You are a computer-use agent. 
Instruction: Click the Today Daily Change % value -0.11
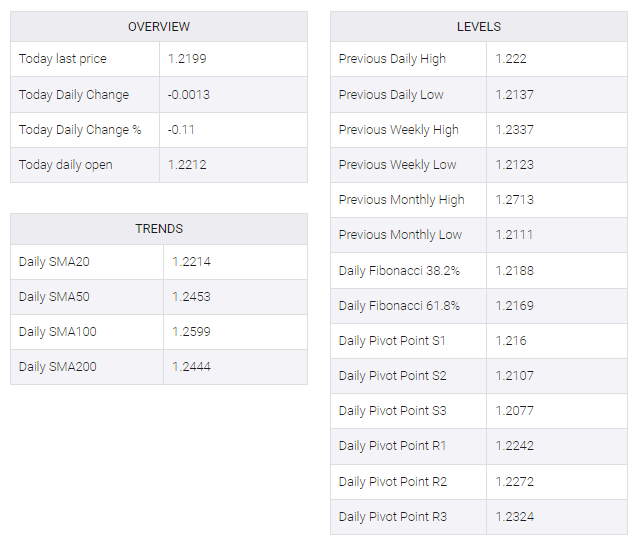tap(182, 130)
